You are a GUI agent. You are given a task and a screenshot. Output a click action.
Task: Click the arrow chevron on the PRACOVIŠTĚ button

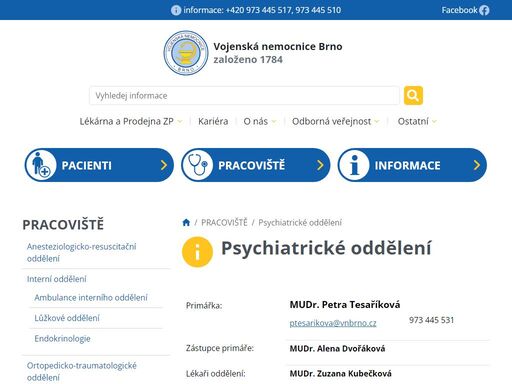coord(320,165)
